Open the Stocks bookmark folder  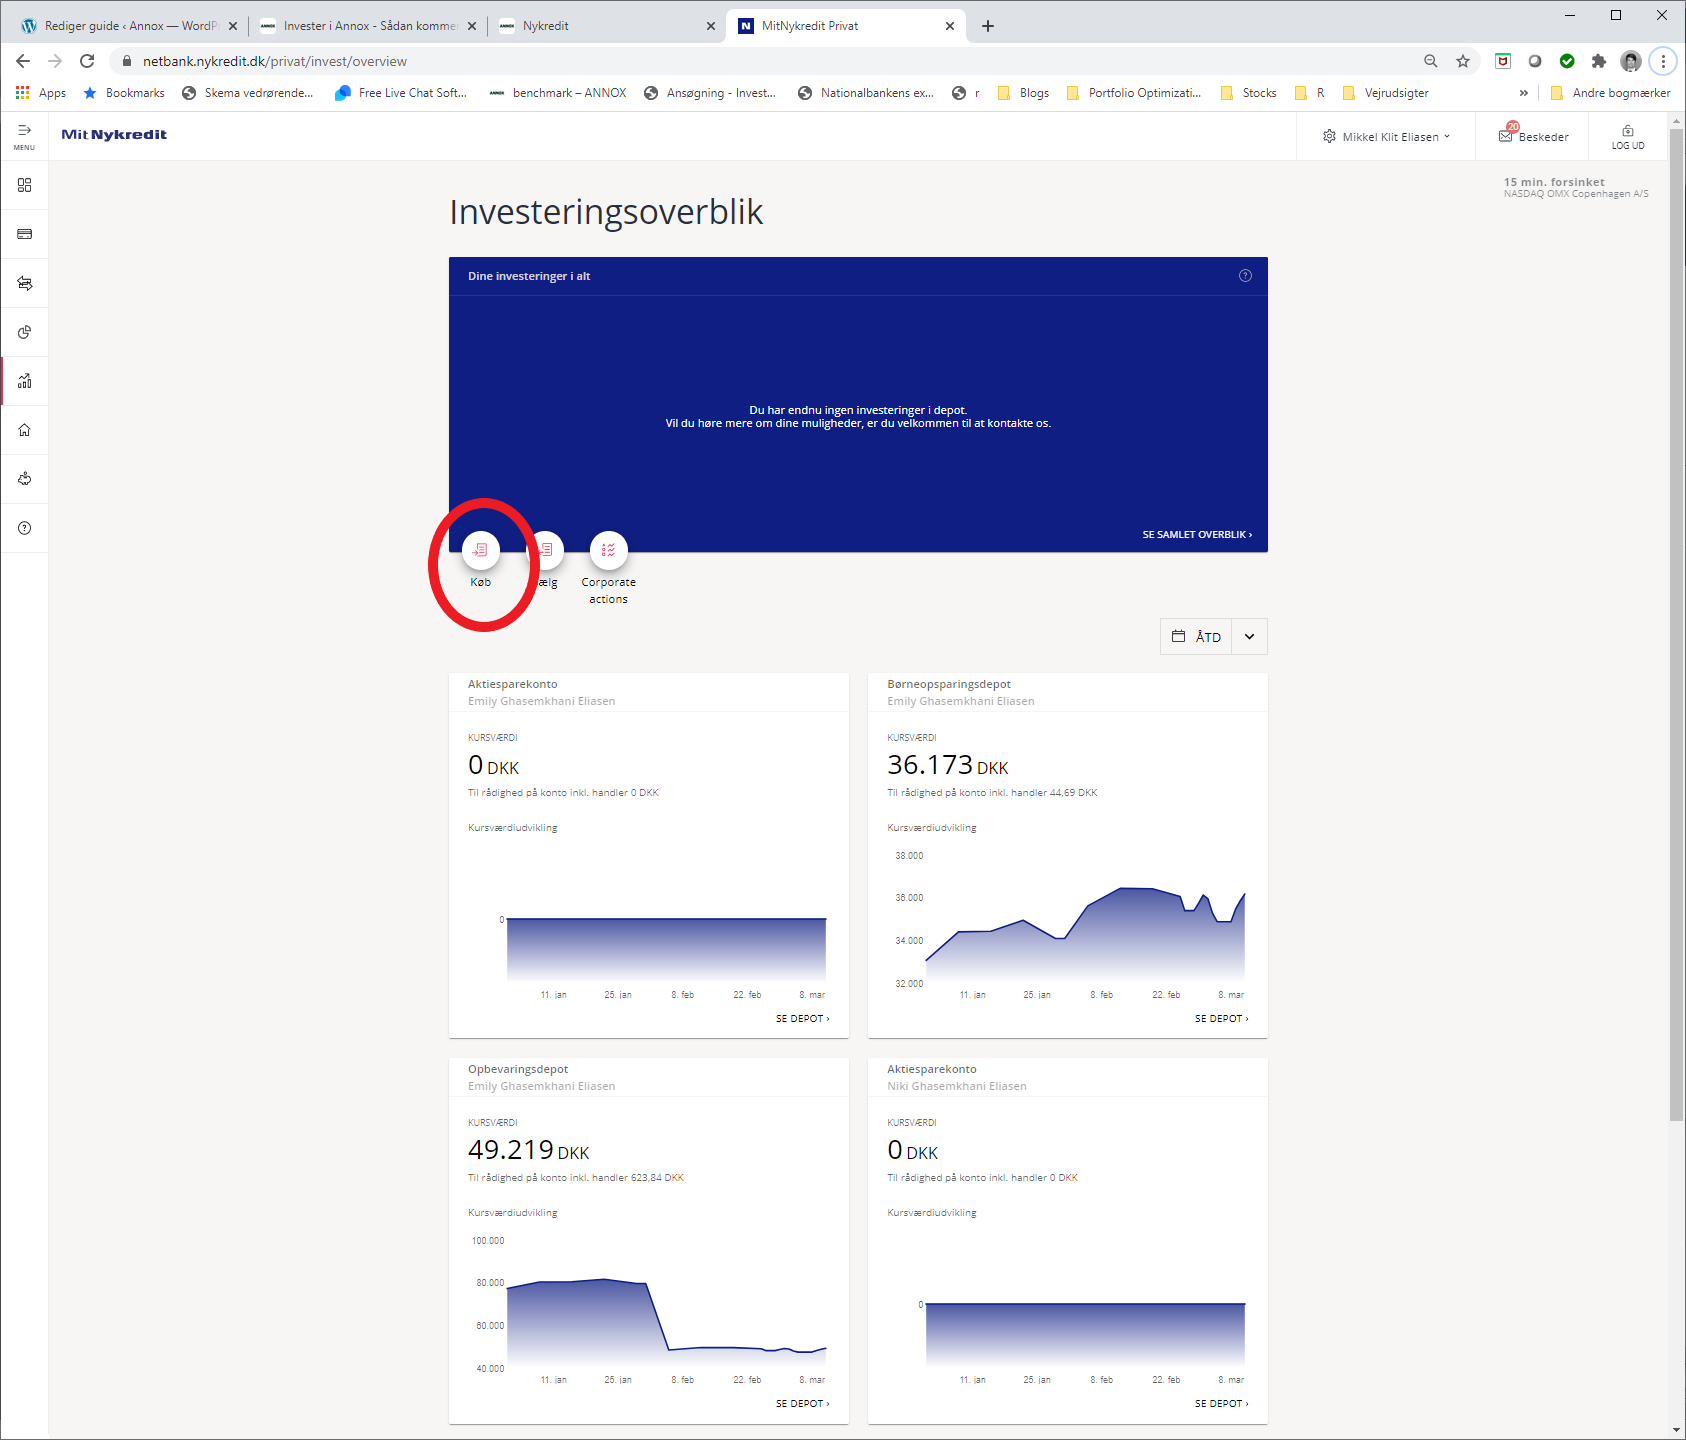pyautogui.click(x=1249, y=93)
